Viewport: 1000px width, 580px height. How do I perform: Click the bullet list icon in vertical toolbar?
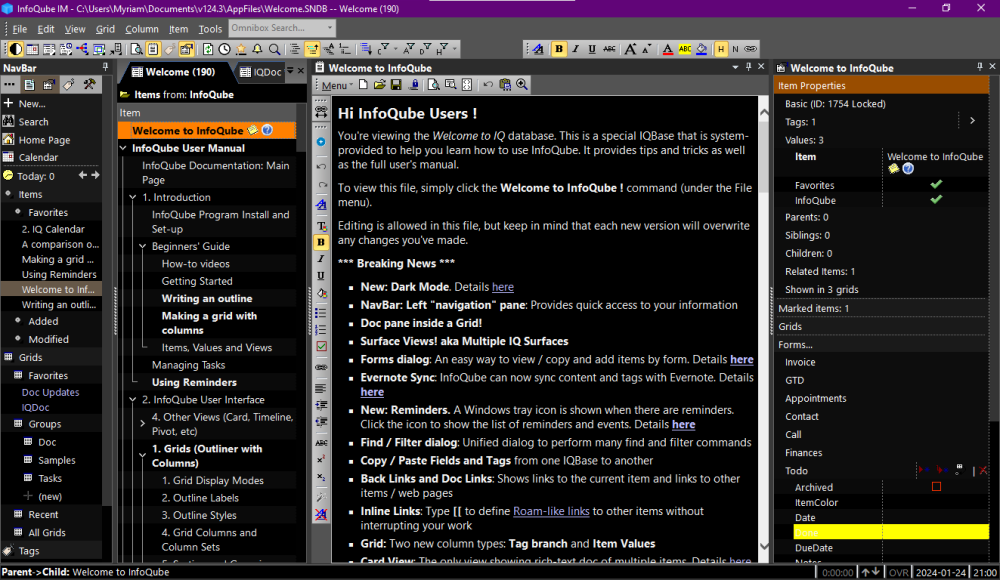(321, 313)
